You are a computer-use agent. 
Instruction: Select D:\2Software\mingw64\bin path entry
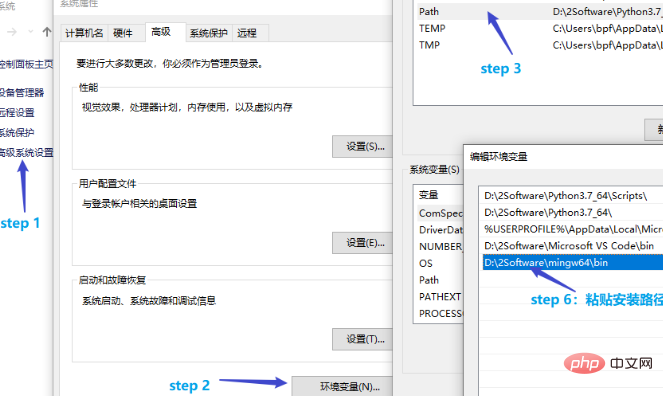pos(573,262)
